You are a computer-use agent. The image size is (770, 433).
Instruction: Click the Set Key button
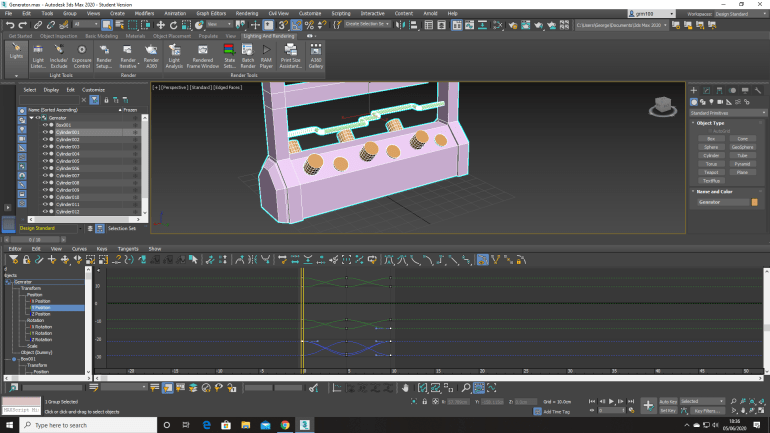pyautogui.click(x=668, y=411)
